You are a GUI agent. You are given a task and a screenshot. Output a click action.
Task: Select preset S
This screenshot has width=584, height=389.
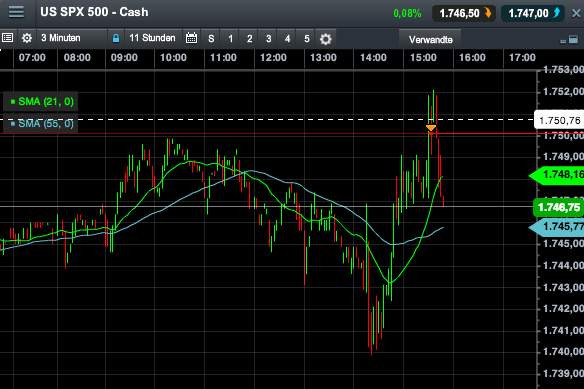(x=211, y=39)
